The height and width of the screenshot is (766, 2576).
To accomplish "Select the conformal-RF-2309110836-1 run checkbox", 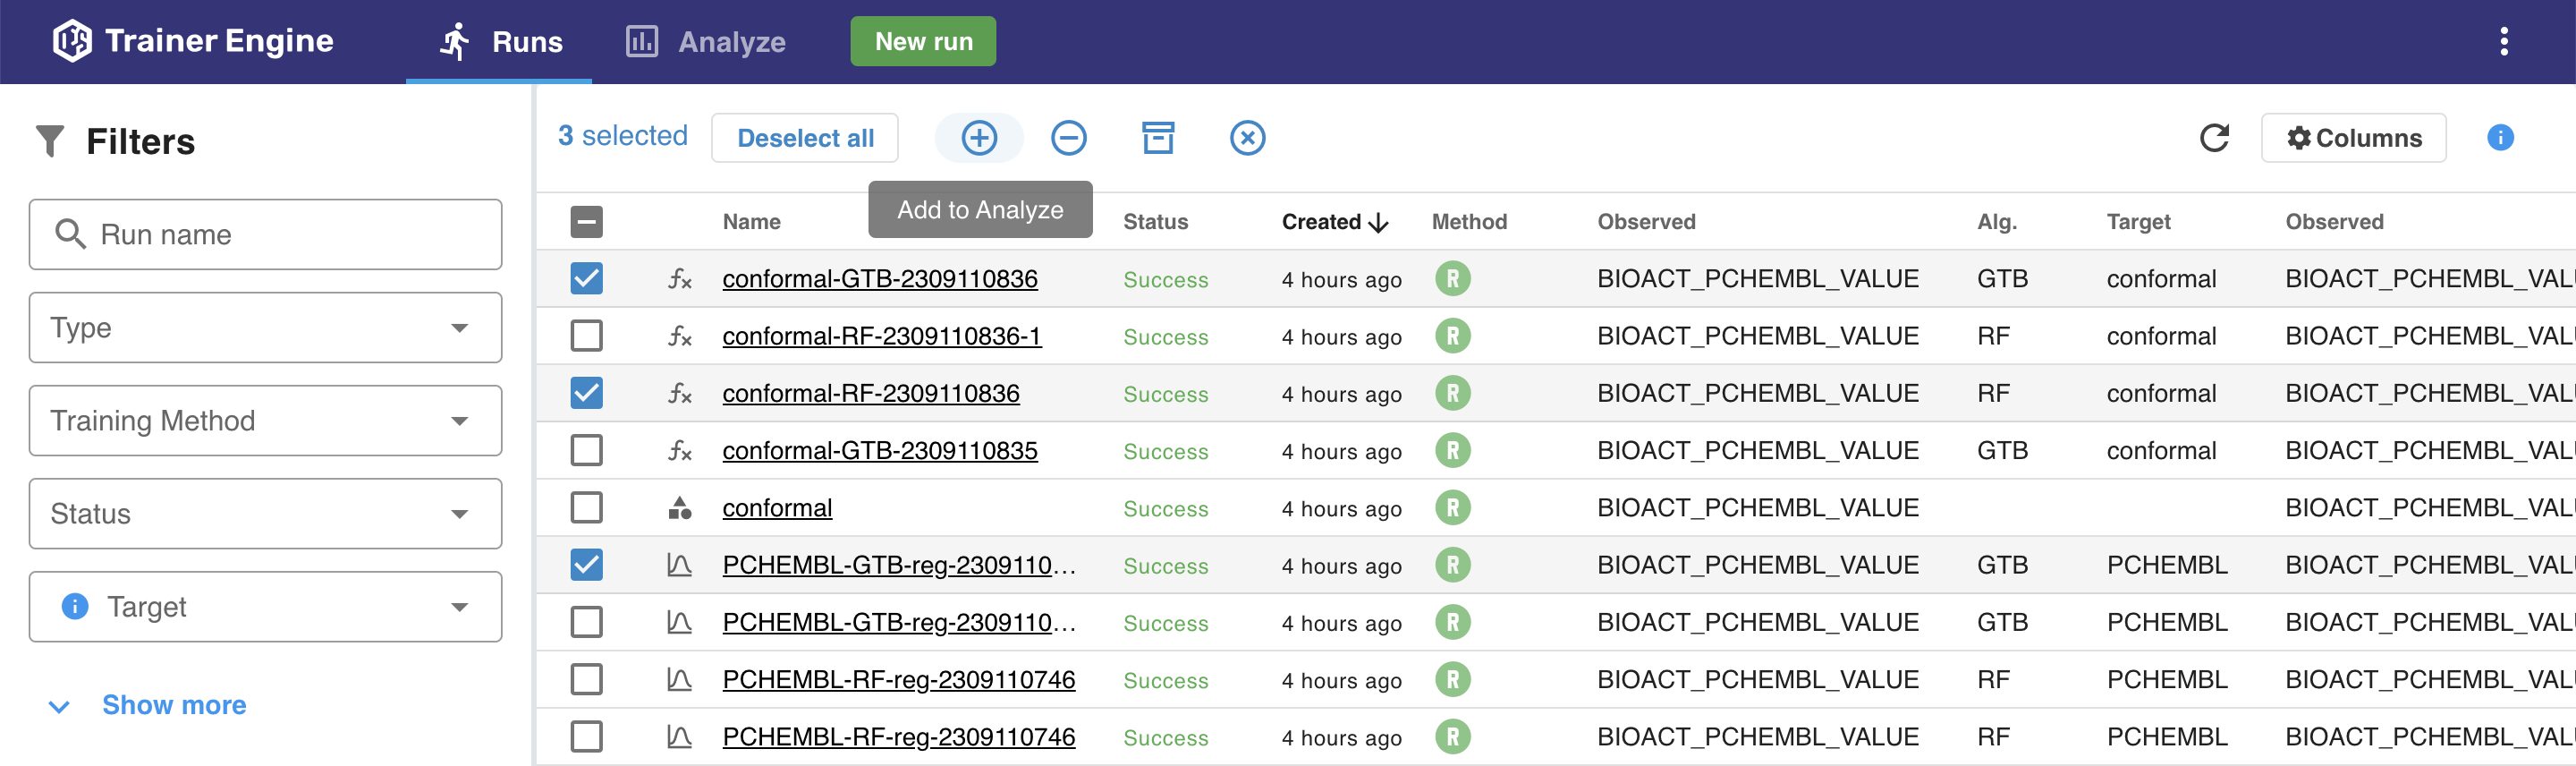I will (586, 336).
